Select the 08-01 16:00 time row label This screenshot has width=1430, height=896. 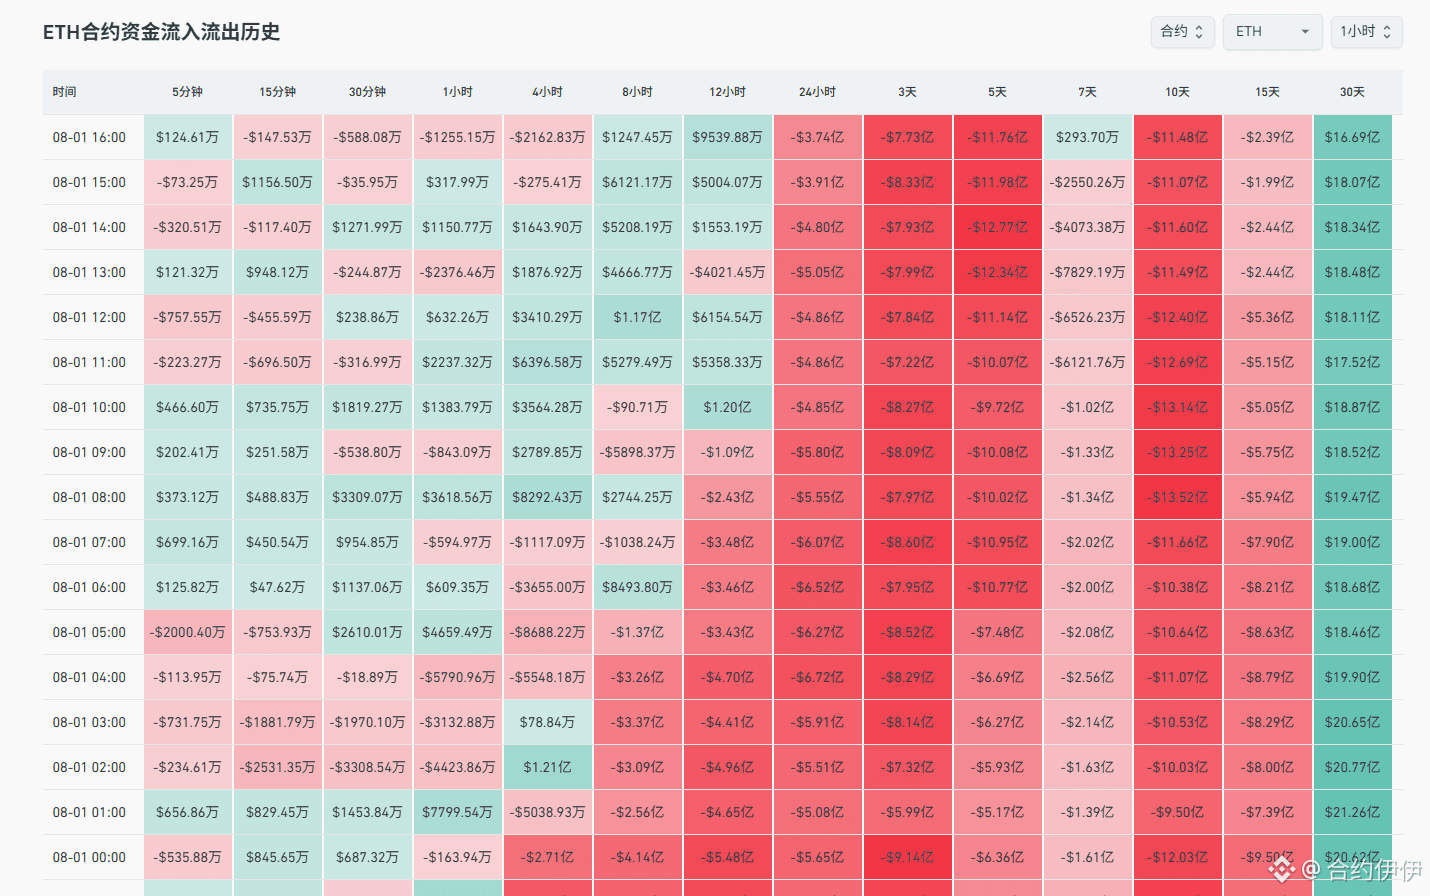click(x=89, y=137)
